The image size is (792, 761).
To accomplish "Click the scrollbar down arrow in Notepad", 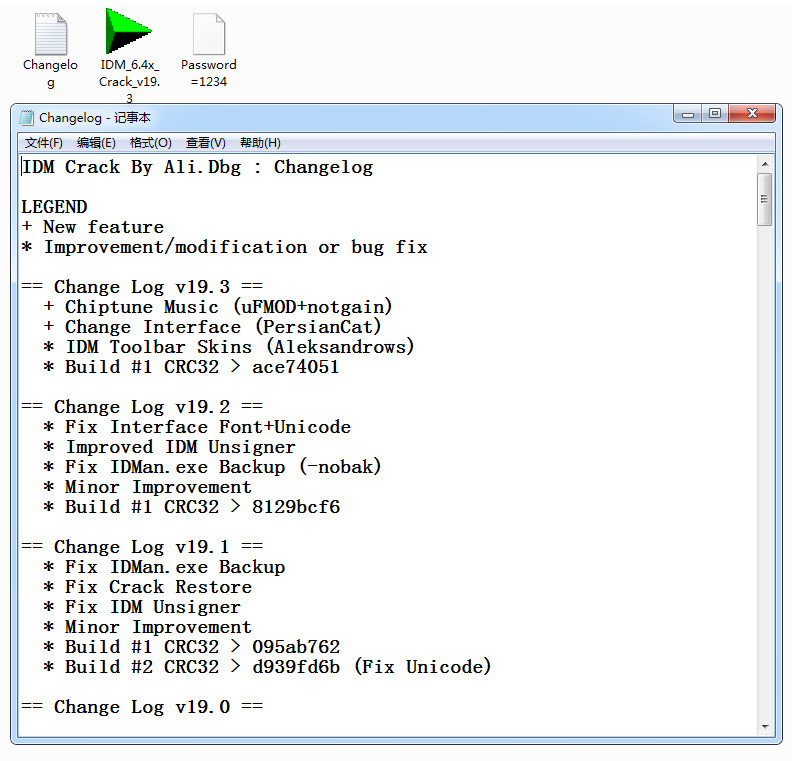I will click(765, 727).
